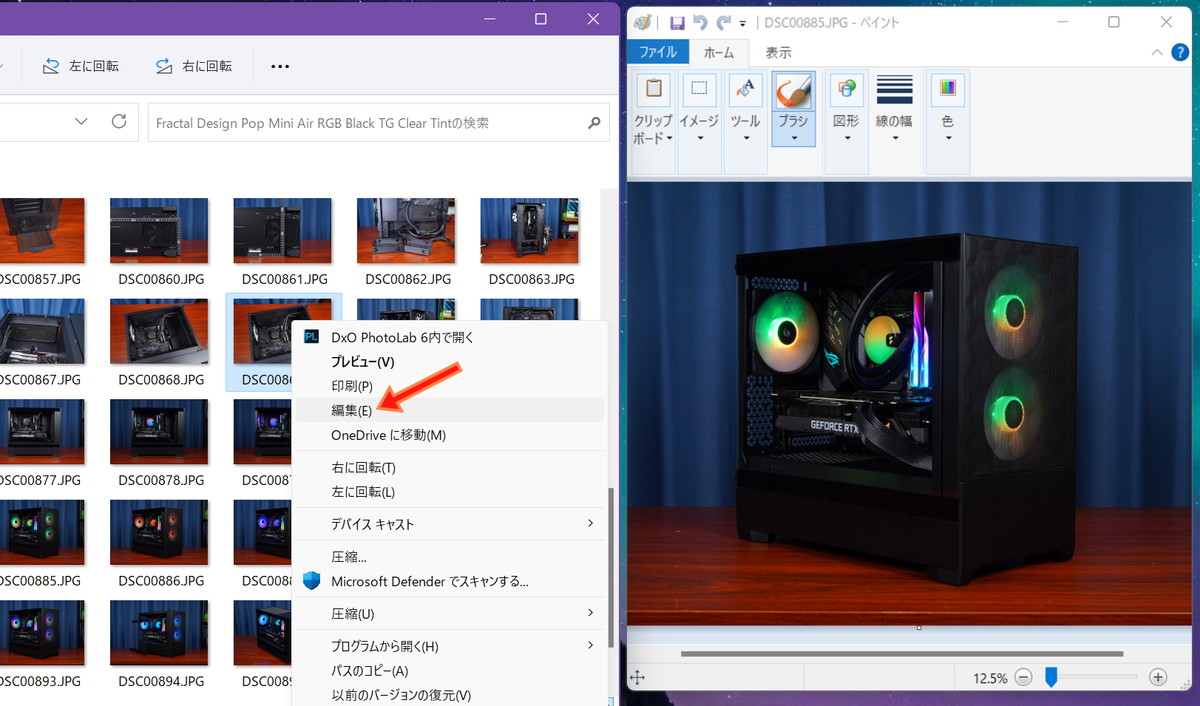
Task: Expand the プログラムから開く(H) submenu
Action: click(591, 646)
